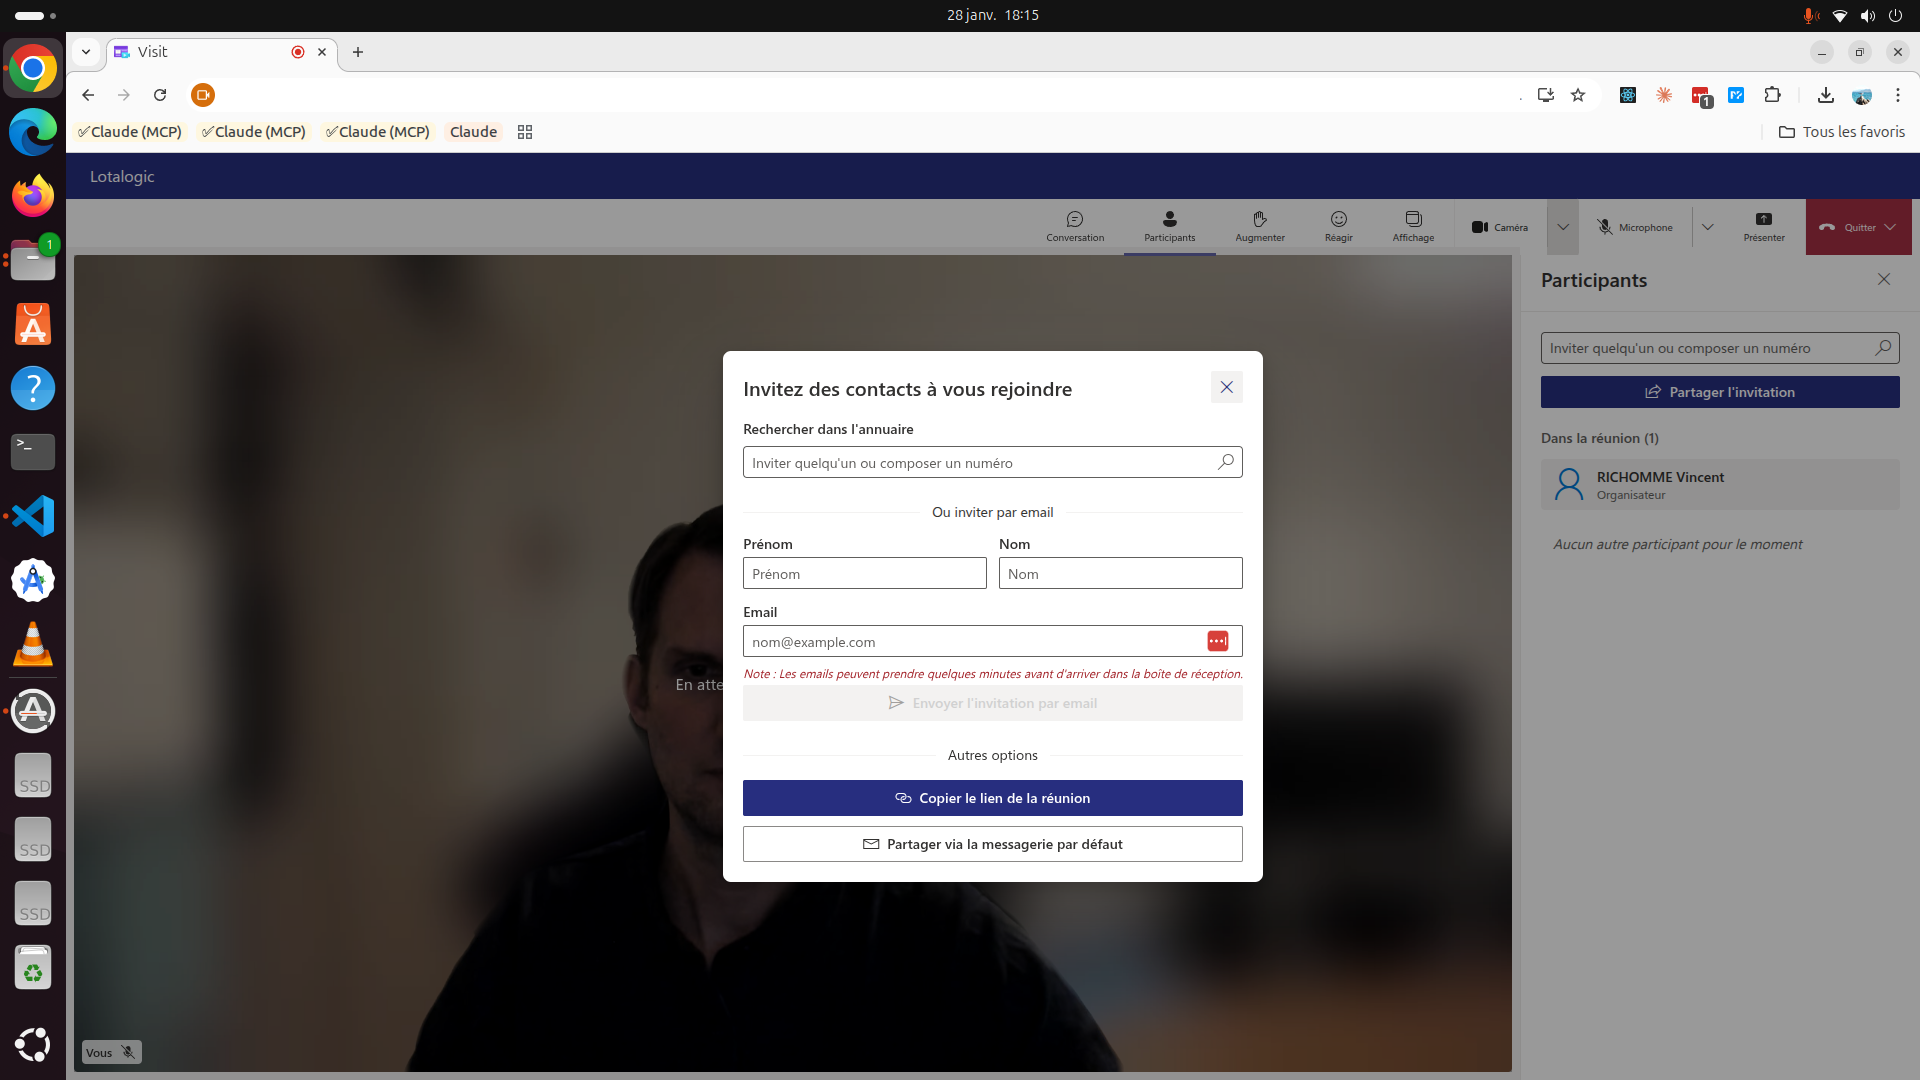Viewport: 1920px width, 1080px height.
Task: Focus the Email input field
Action: point(992,641)
